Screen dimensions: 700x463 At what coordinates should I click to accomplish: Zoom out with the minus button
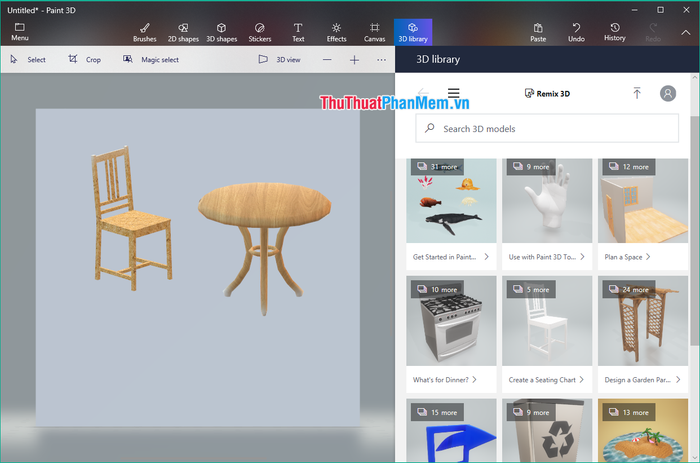327,59
